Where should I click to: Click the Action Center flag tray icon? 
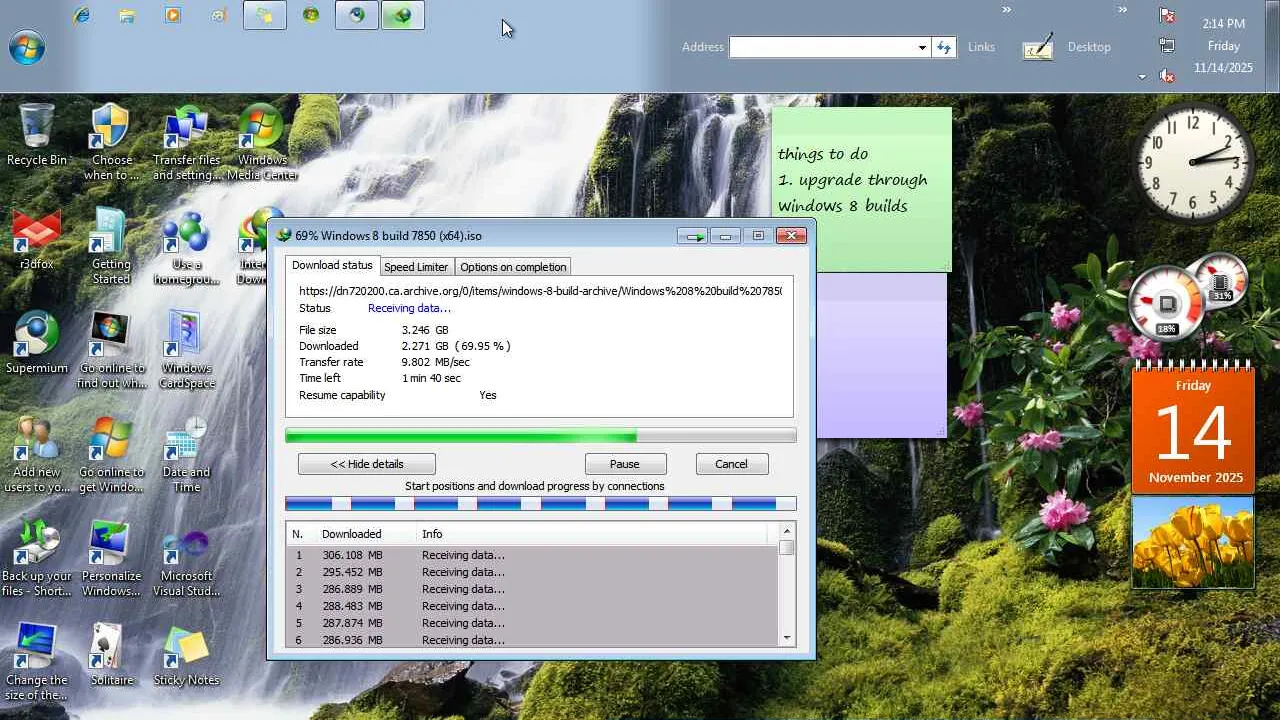coord(1167,15)
